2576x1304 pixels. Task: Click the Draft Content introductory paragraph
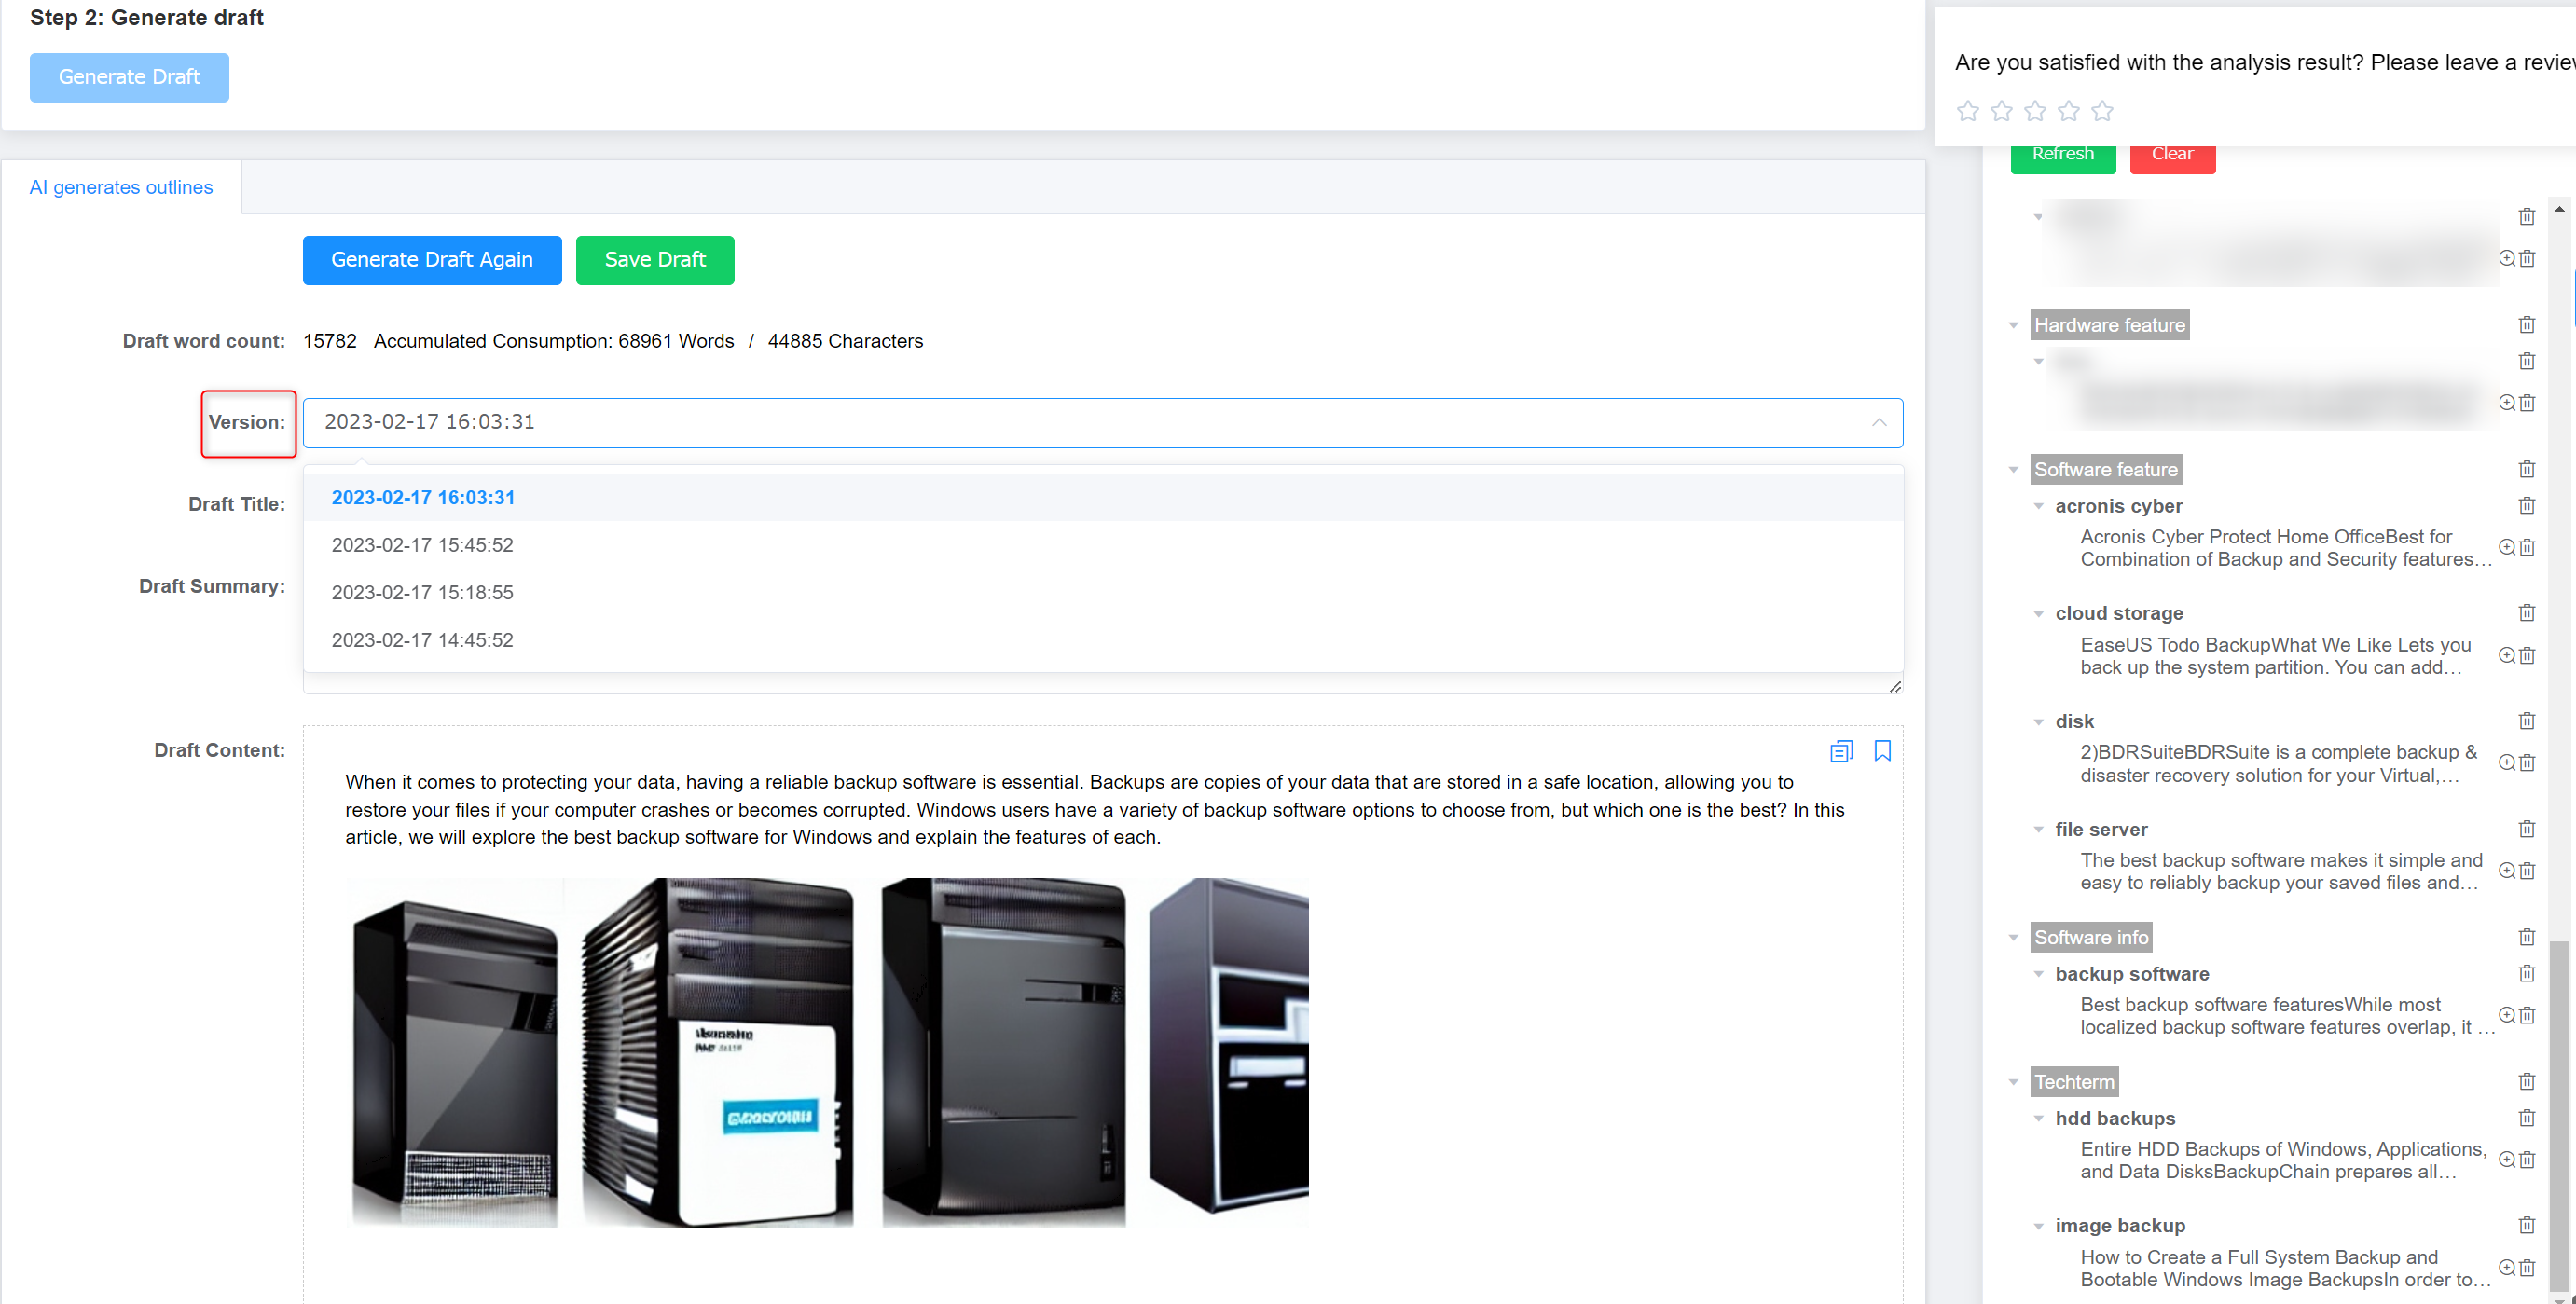[1095, 810]
